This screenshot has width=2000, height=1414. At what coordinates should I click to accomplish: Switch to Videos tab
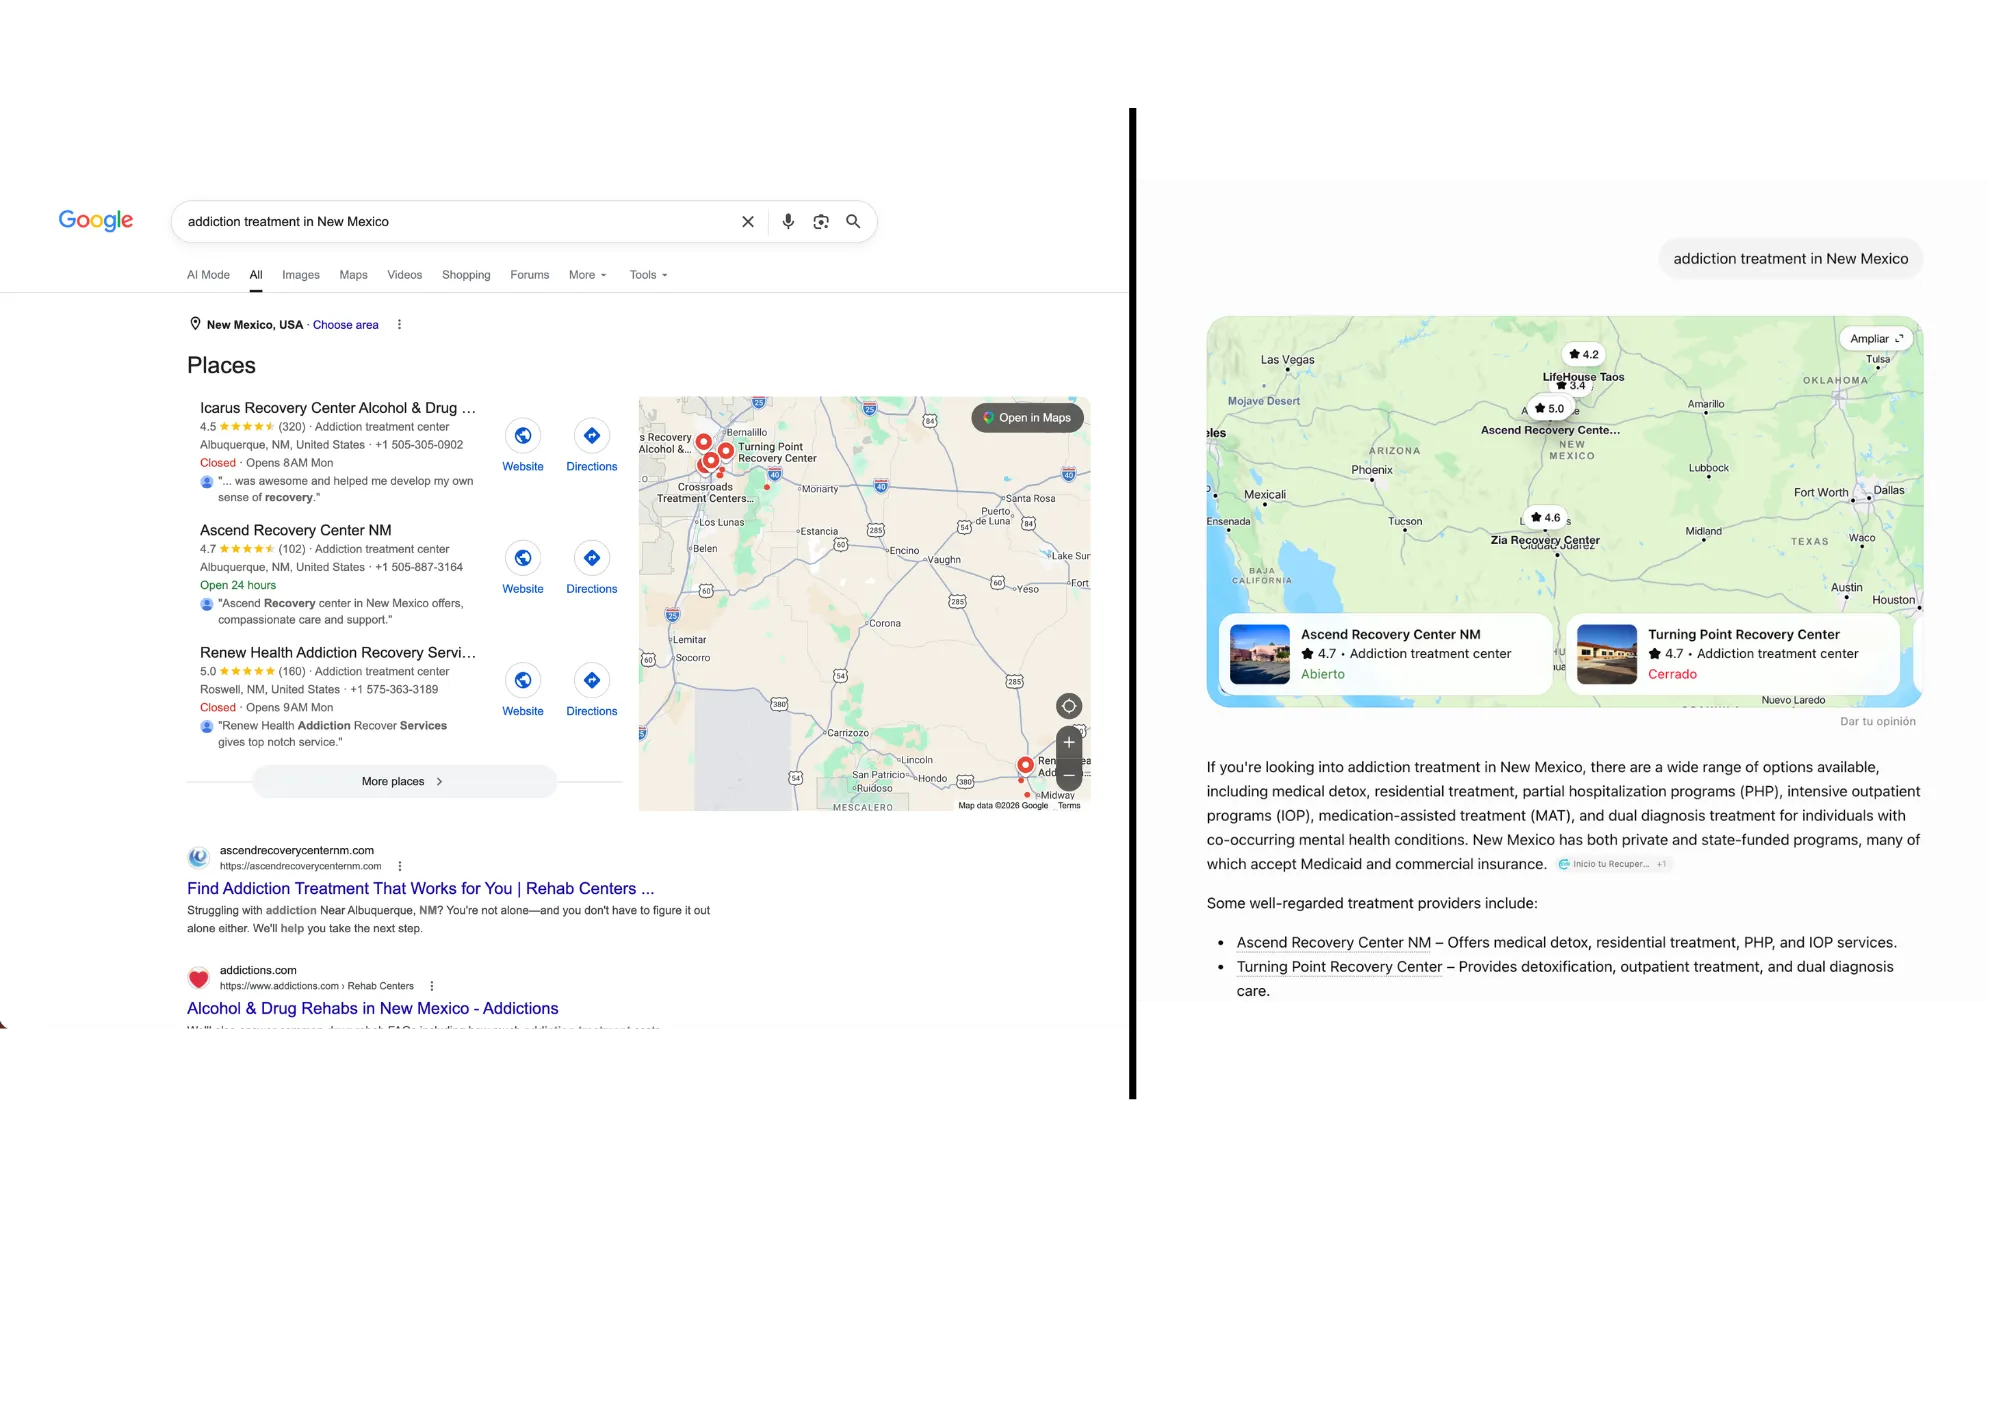click(x=405, y=275)
